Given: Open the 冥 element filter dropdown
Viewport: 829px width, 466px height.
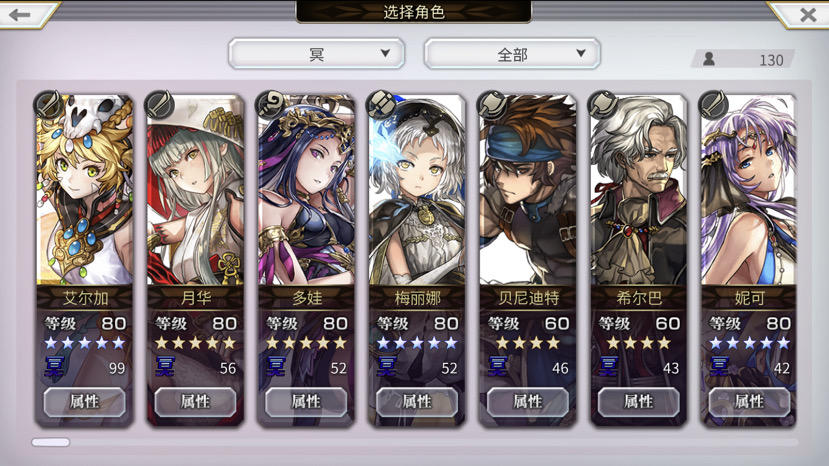Looking at the screenshot, I should click(x=317, y=54).
